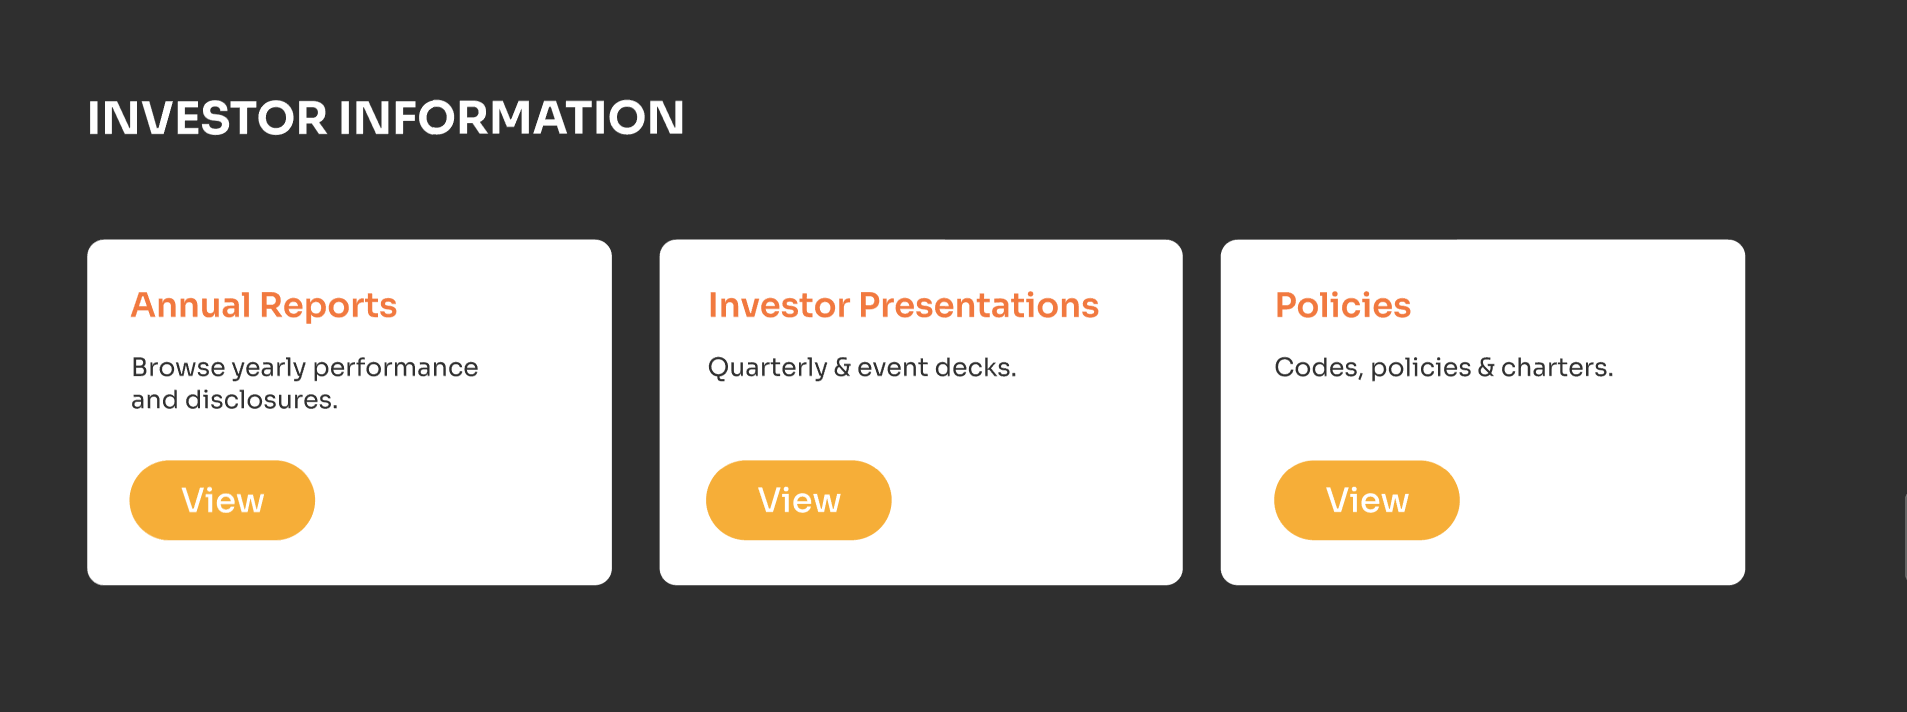Click empty area right of Annual Reports View

pos(460,500)
